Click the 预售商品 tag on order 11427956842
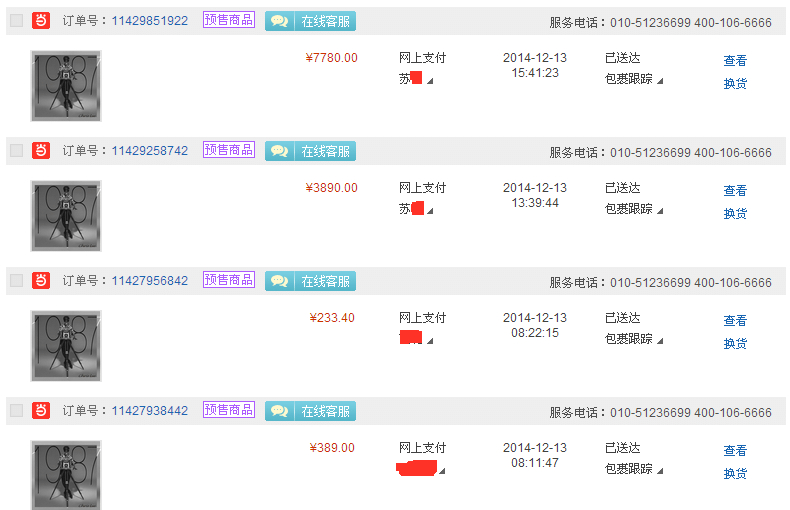This screenshot has width=790, height=510. (229, 280)
